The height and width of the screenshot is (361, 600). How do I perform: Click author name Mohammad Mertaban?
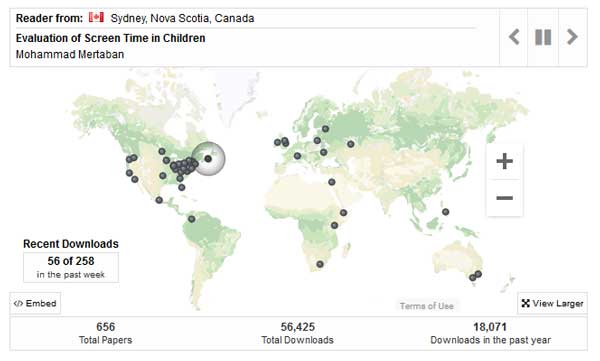[70, 54]
